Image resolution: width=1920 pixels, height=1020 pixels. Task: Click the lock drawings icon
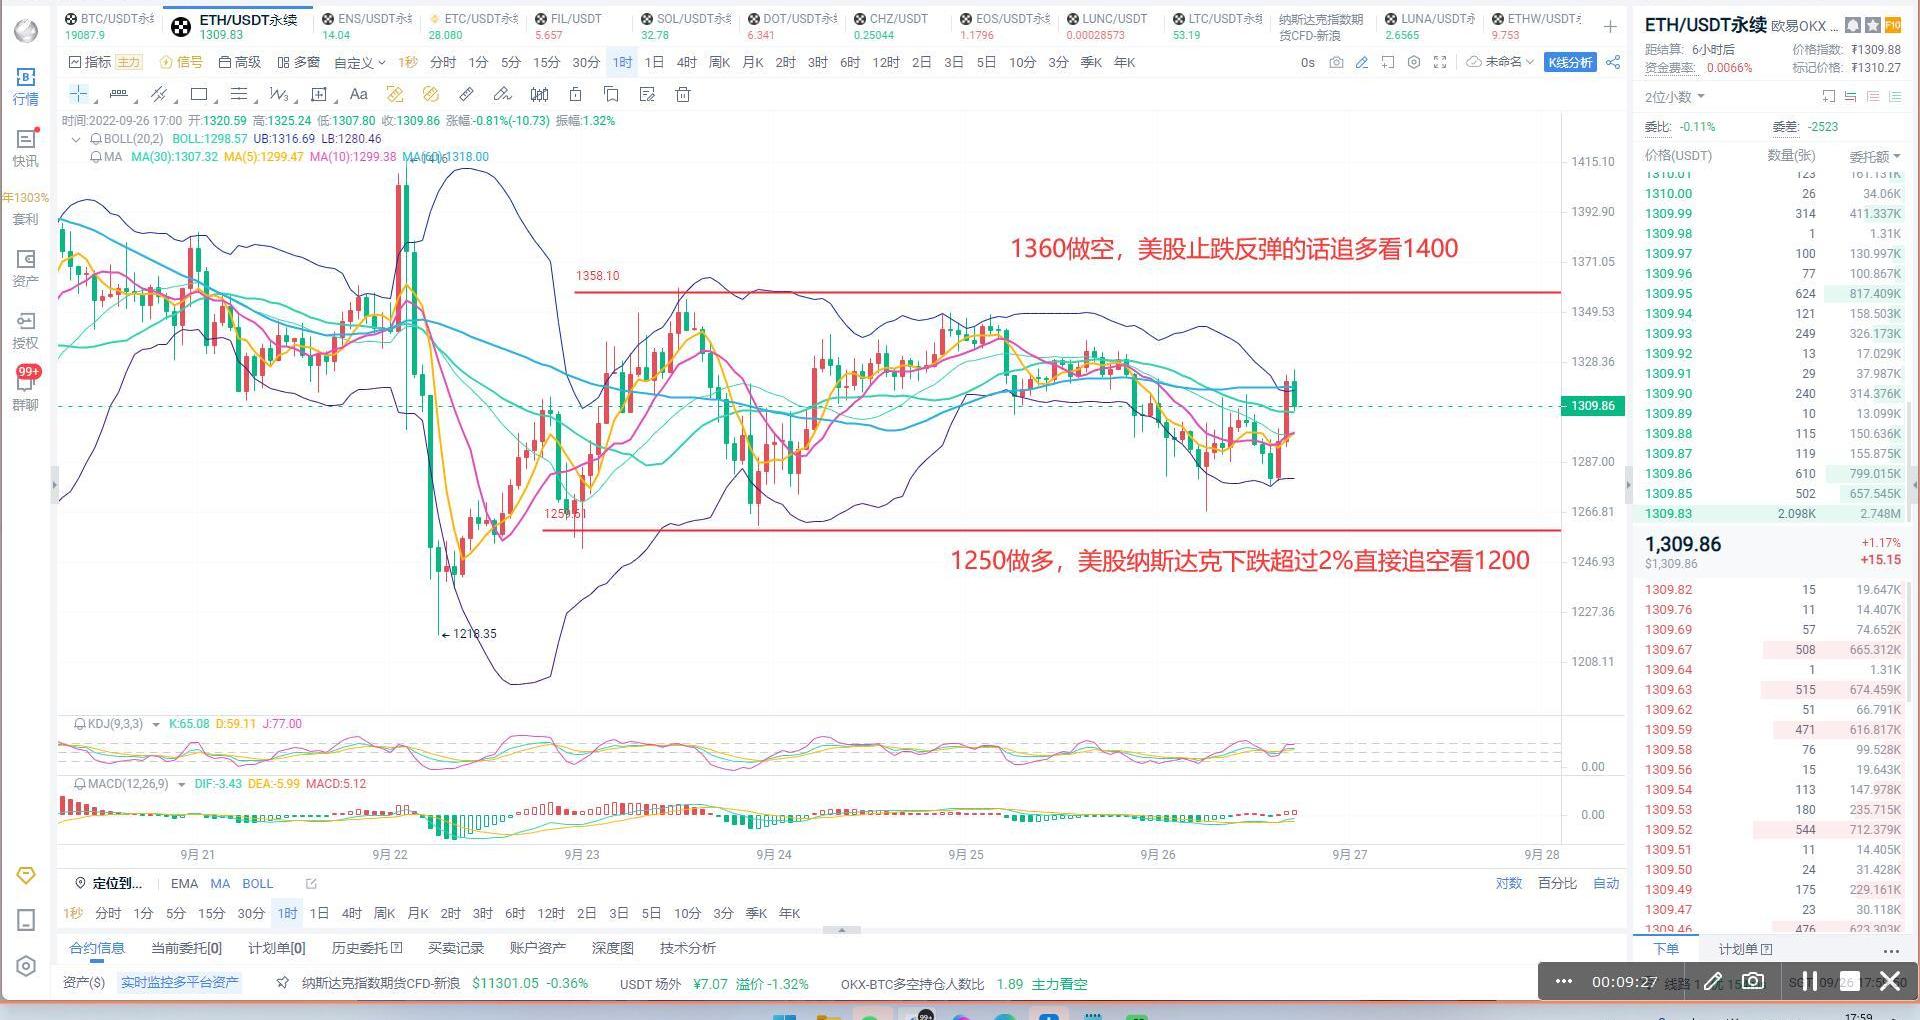[x=575, y=94]
